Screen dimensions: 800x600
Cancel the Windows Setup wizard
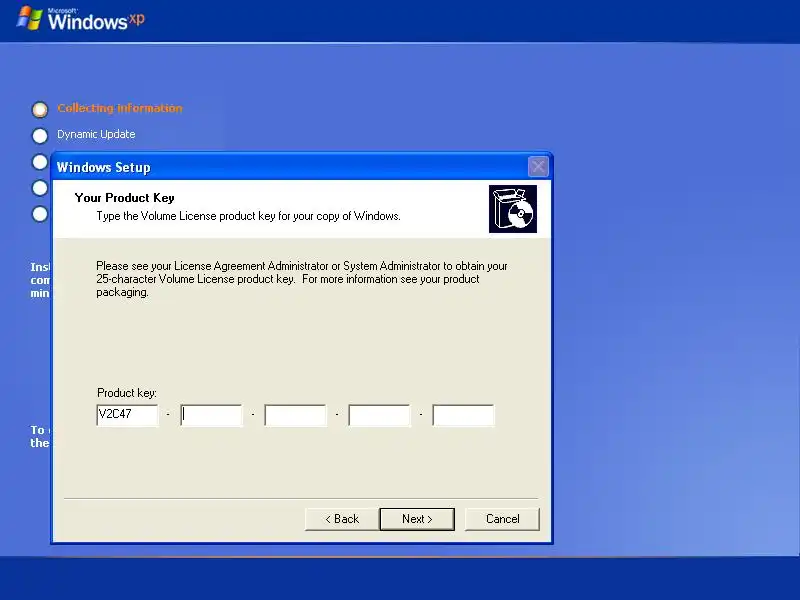pos(502,519)
